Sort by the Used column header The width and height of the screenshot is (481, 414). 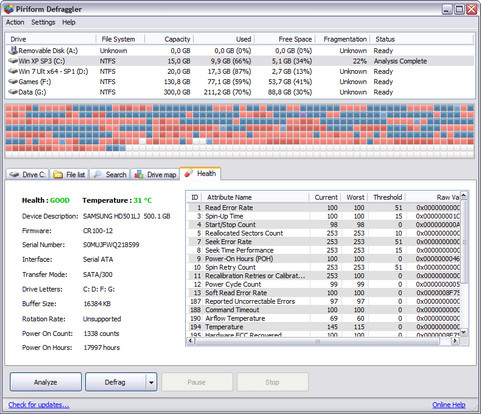tap(224, 39)
